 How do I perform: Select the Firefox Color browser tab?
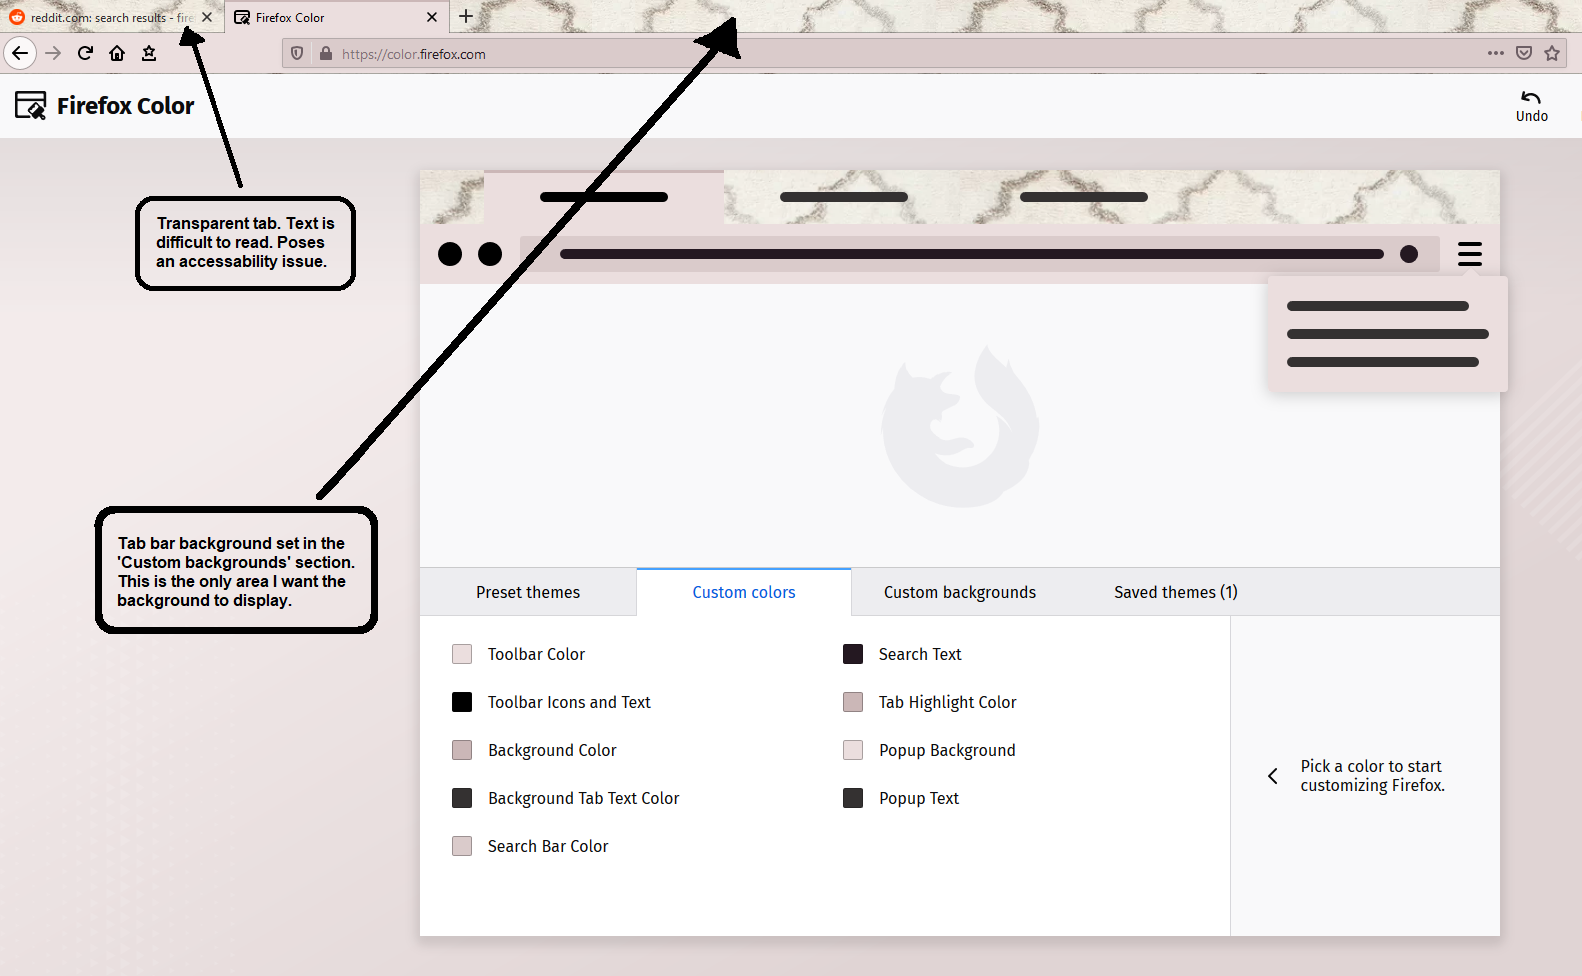pos(337,17)
